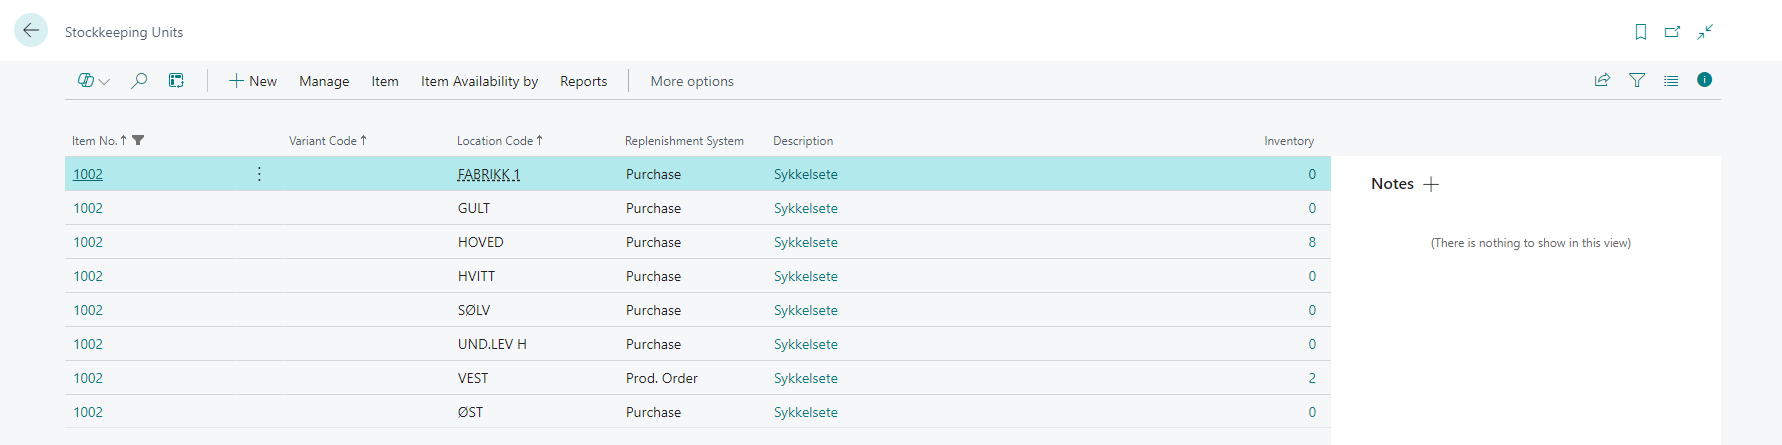Open the Manage menu

324,81
